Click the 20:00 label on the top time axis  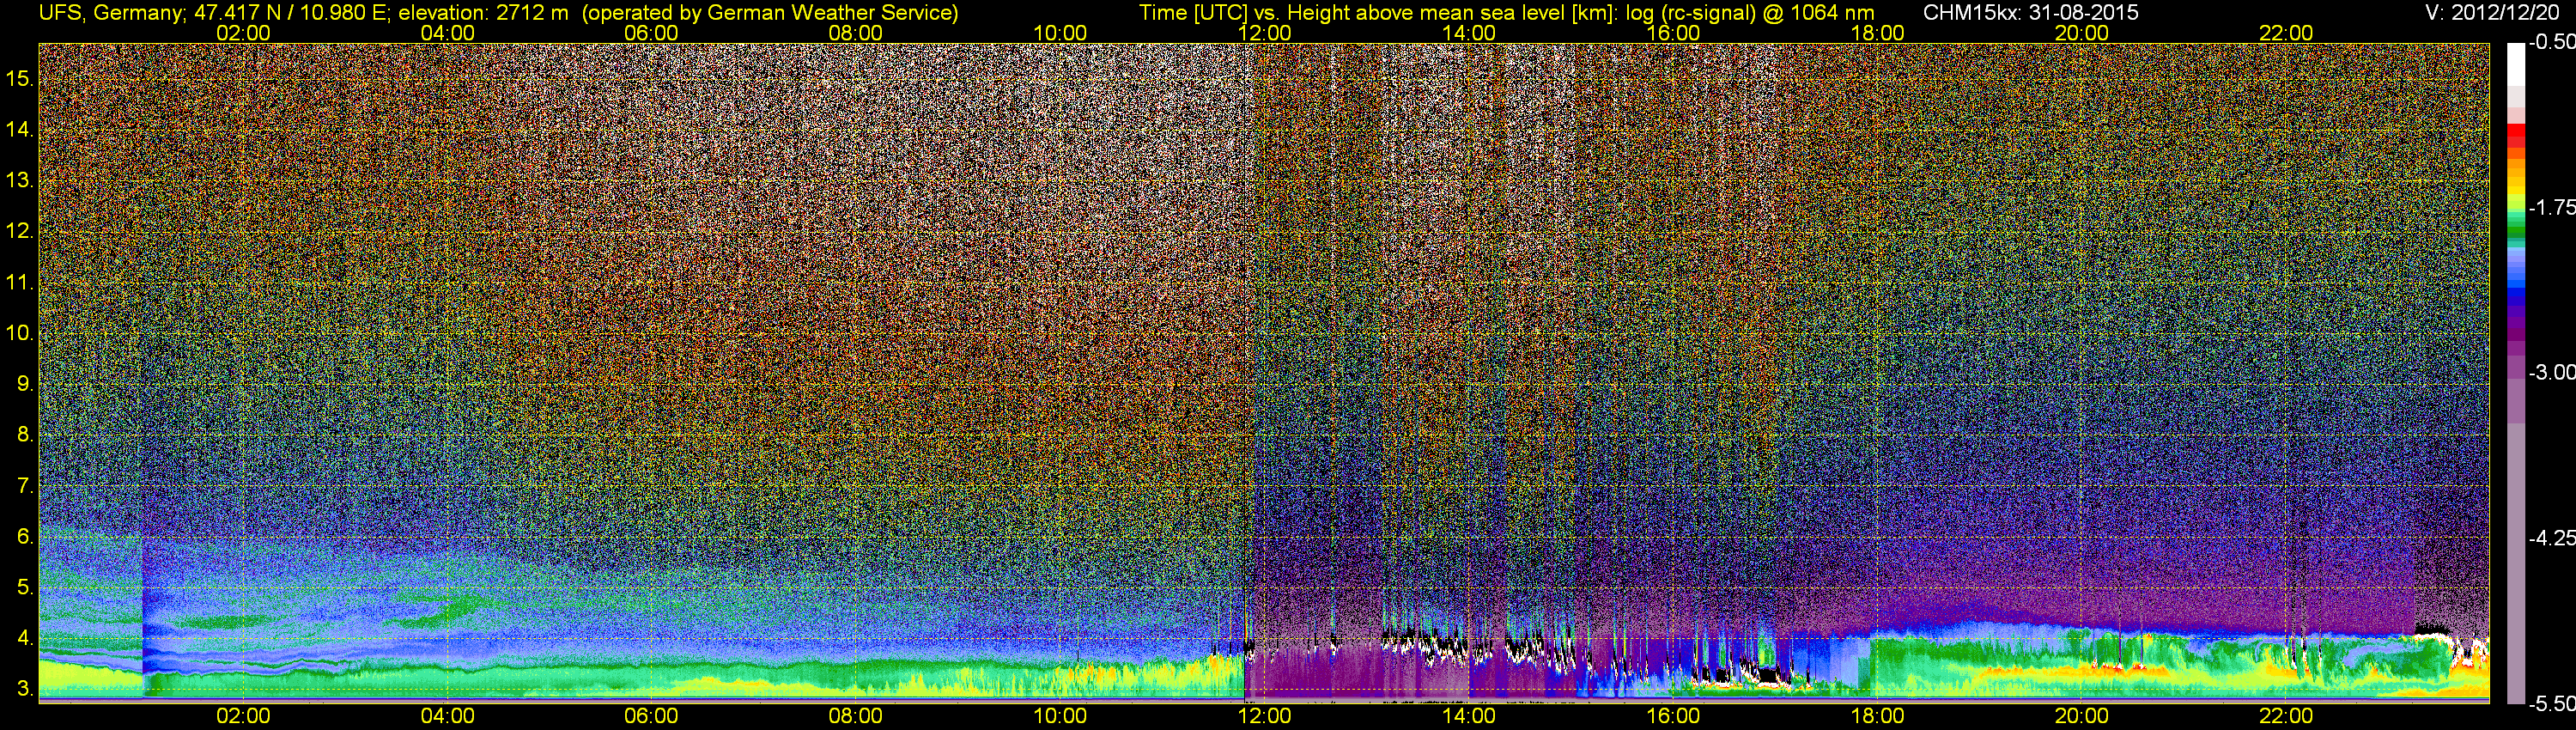pos(2082,33)
